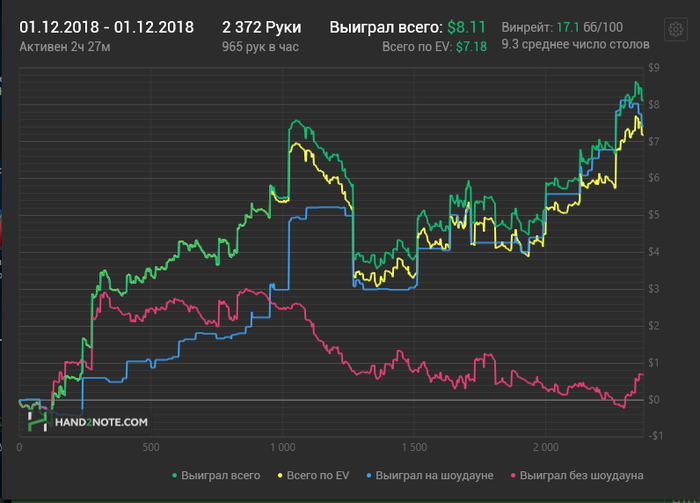
Task: Click 'Активен 2ч 27м' text
Action: pos(65,46)
